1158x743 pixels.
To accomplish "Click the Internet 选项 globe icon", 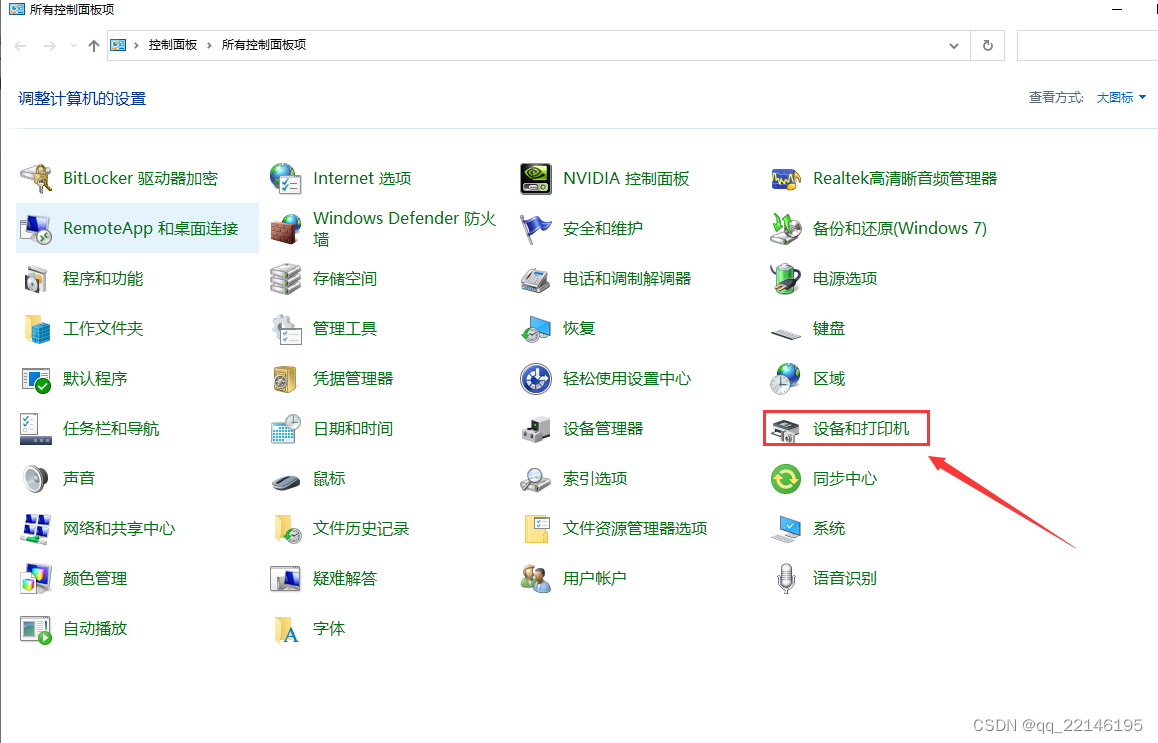I will 286,179.
